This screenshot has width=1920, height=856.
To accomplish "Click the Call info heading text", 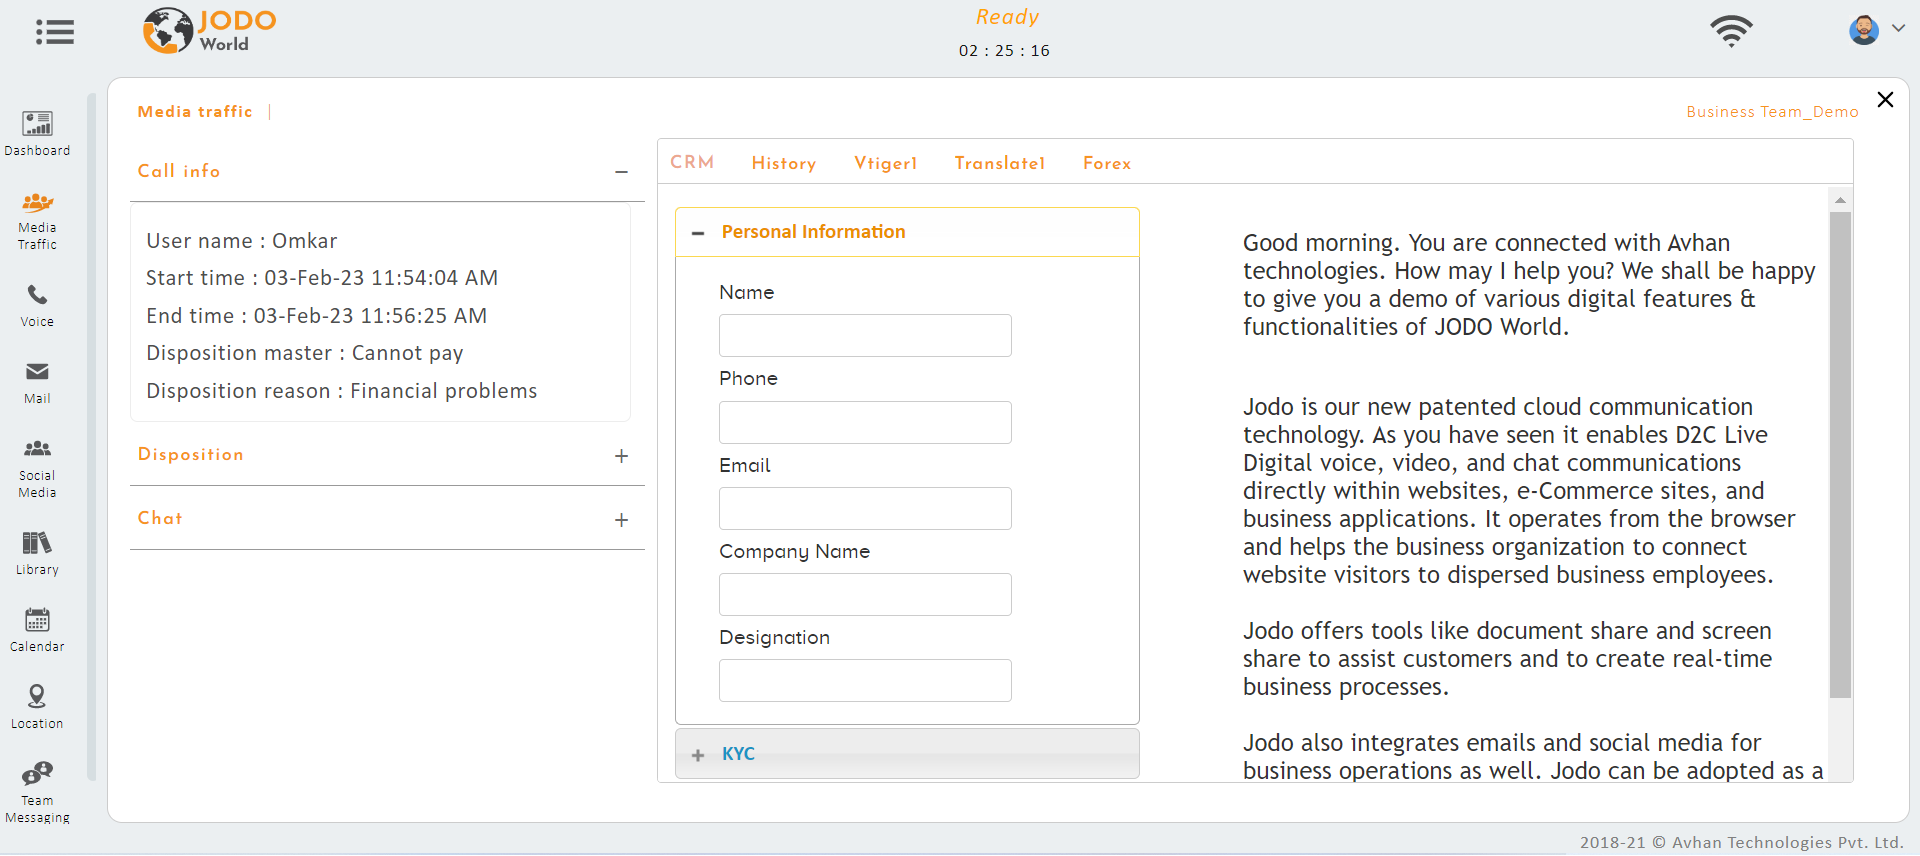I will coord(179,171).
